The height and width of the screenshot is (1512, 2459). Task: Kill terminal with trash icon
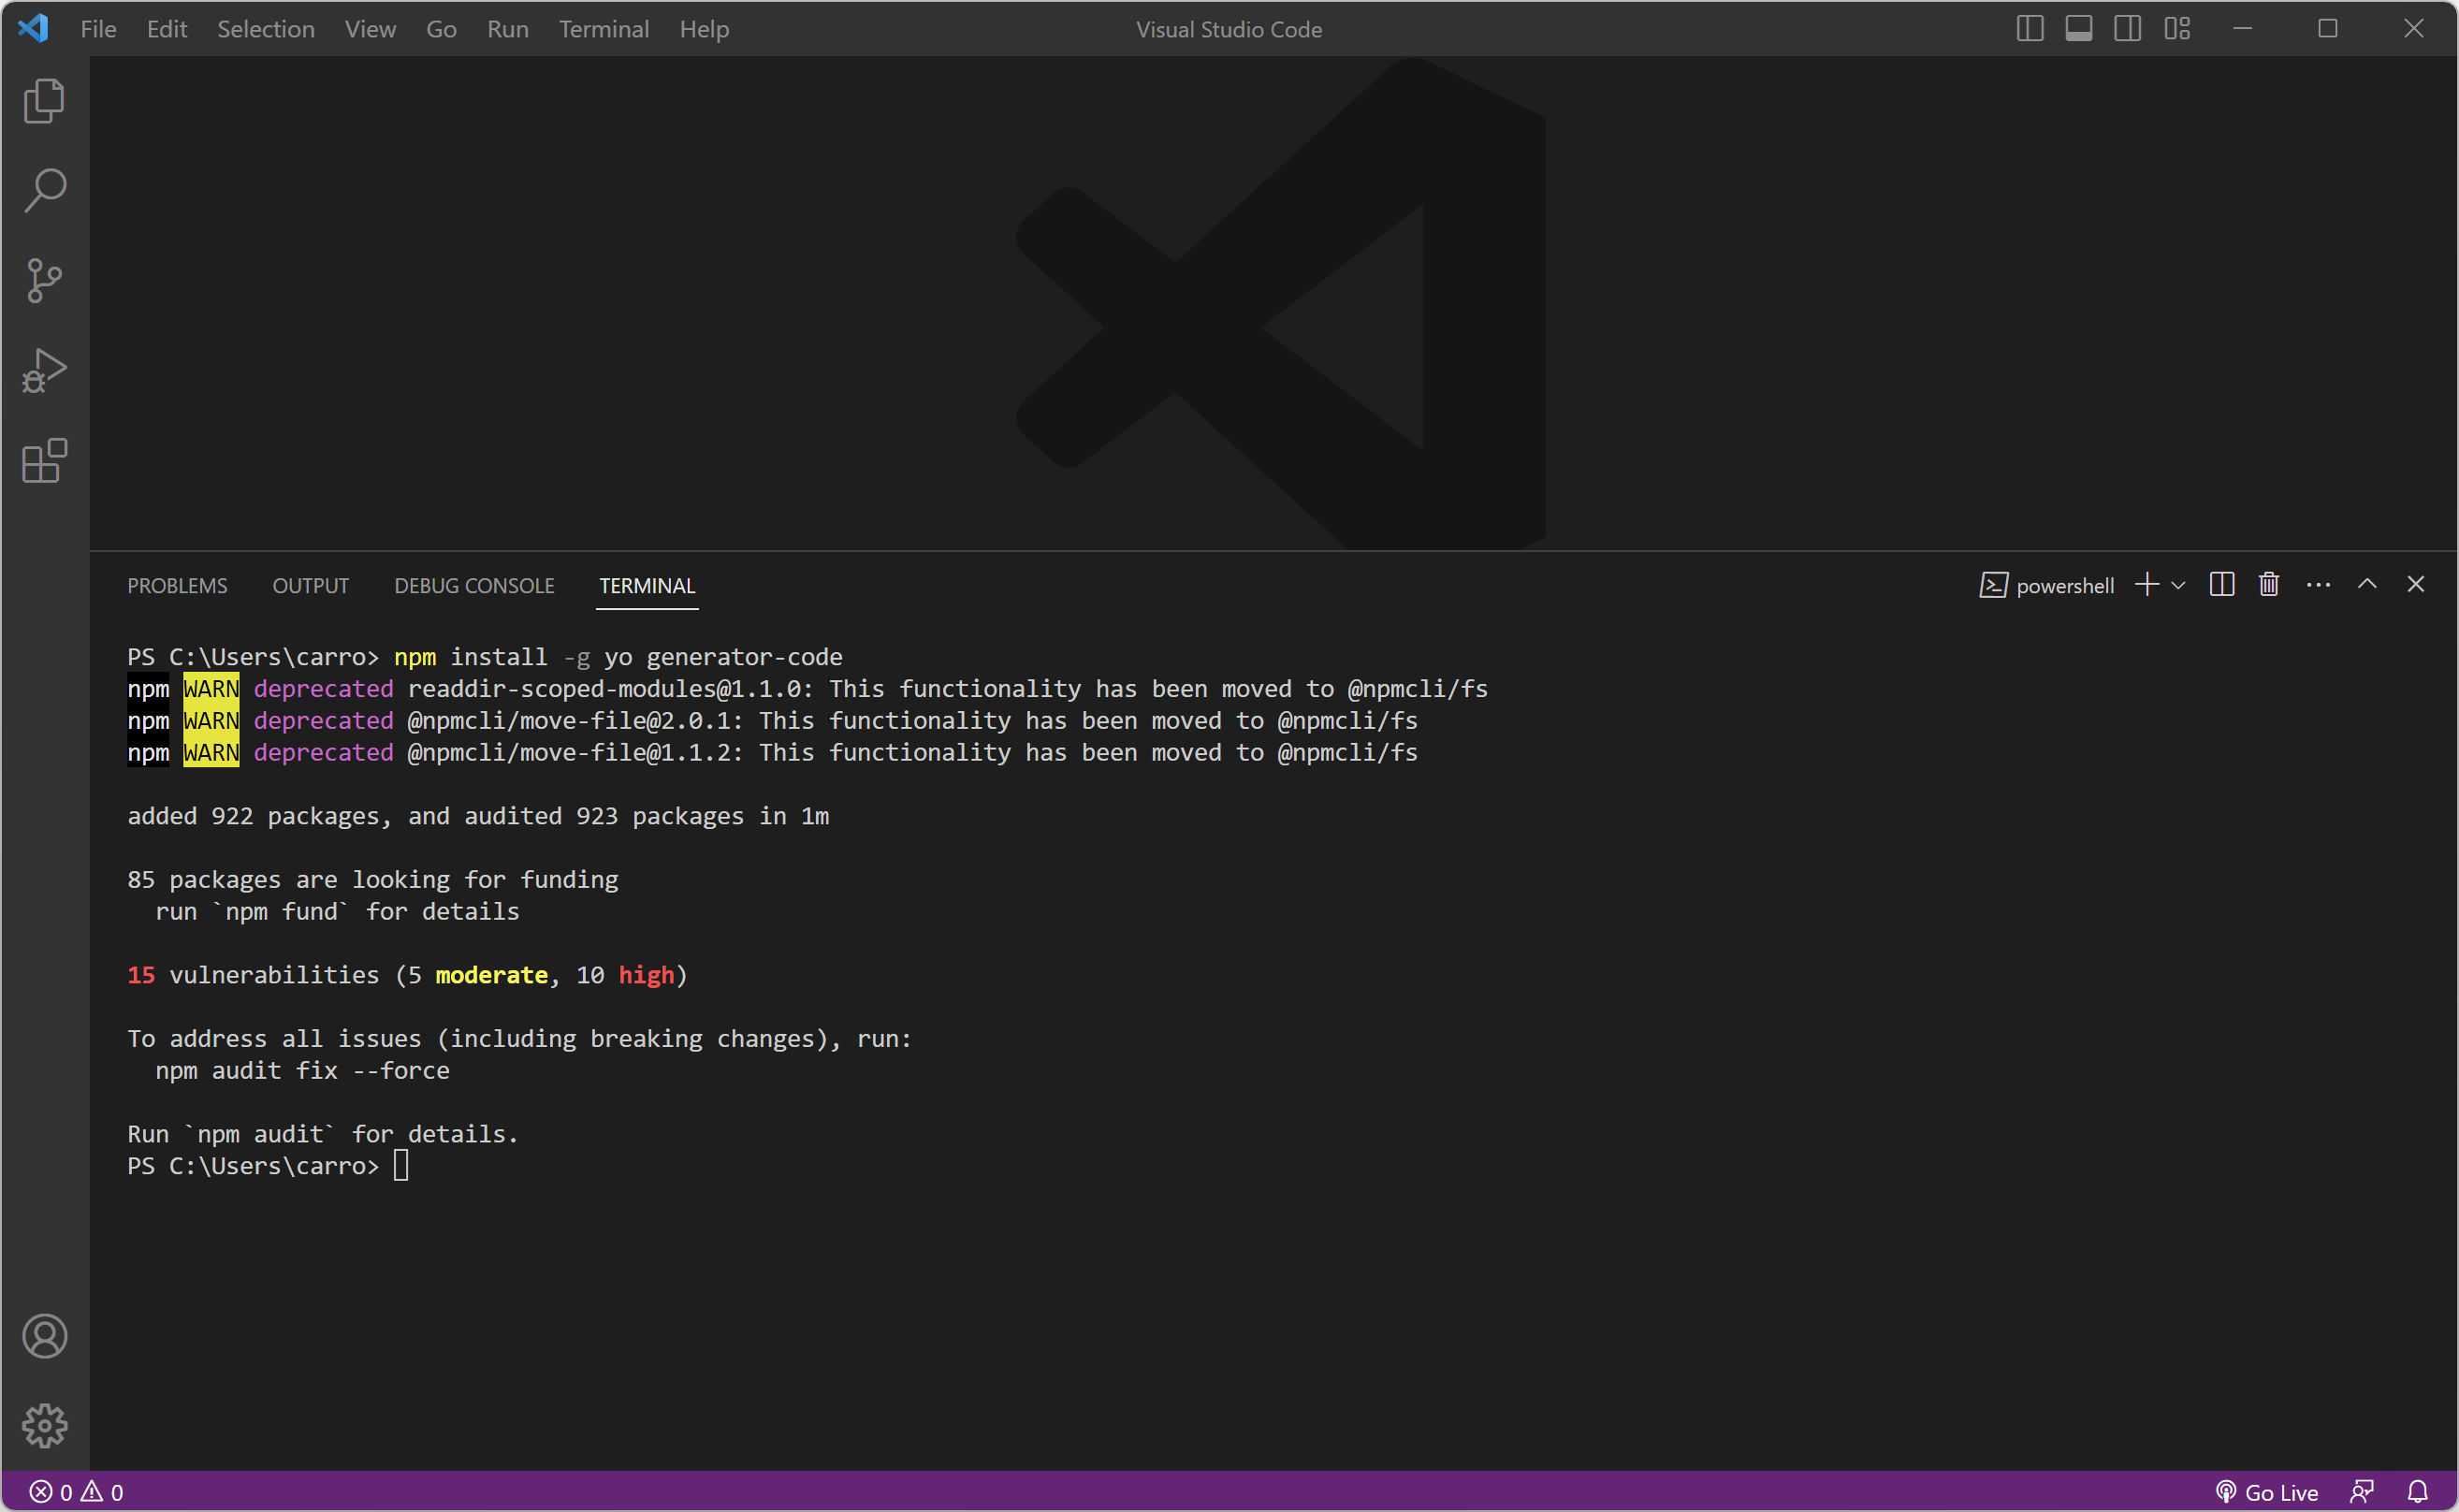point(2269,585)
